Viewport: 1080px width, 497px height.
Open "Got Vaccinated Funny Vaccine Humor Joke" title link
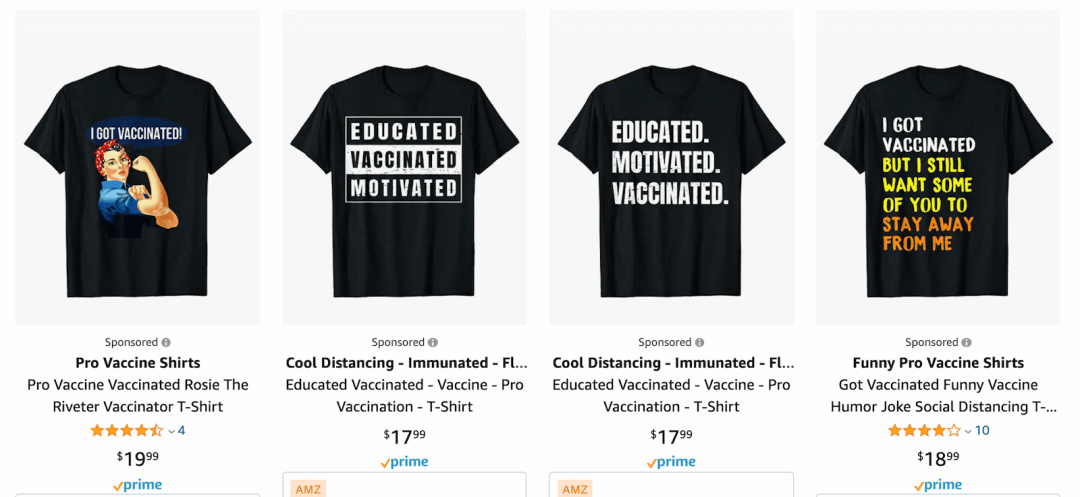coord(938,395)
